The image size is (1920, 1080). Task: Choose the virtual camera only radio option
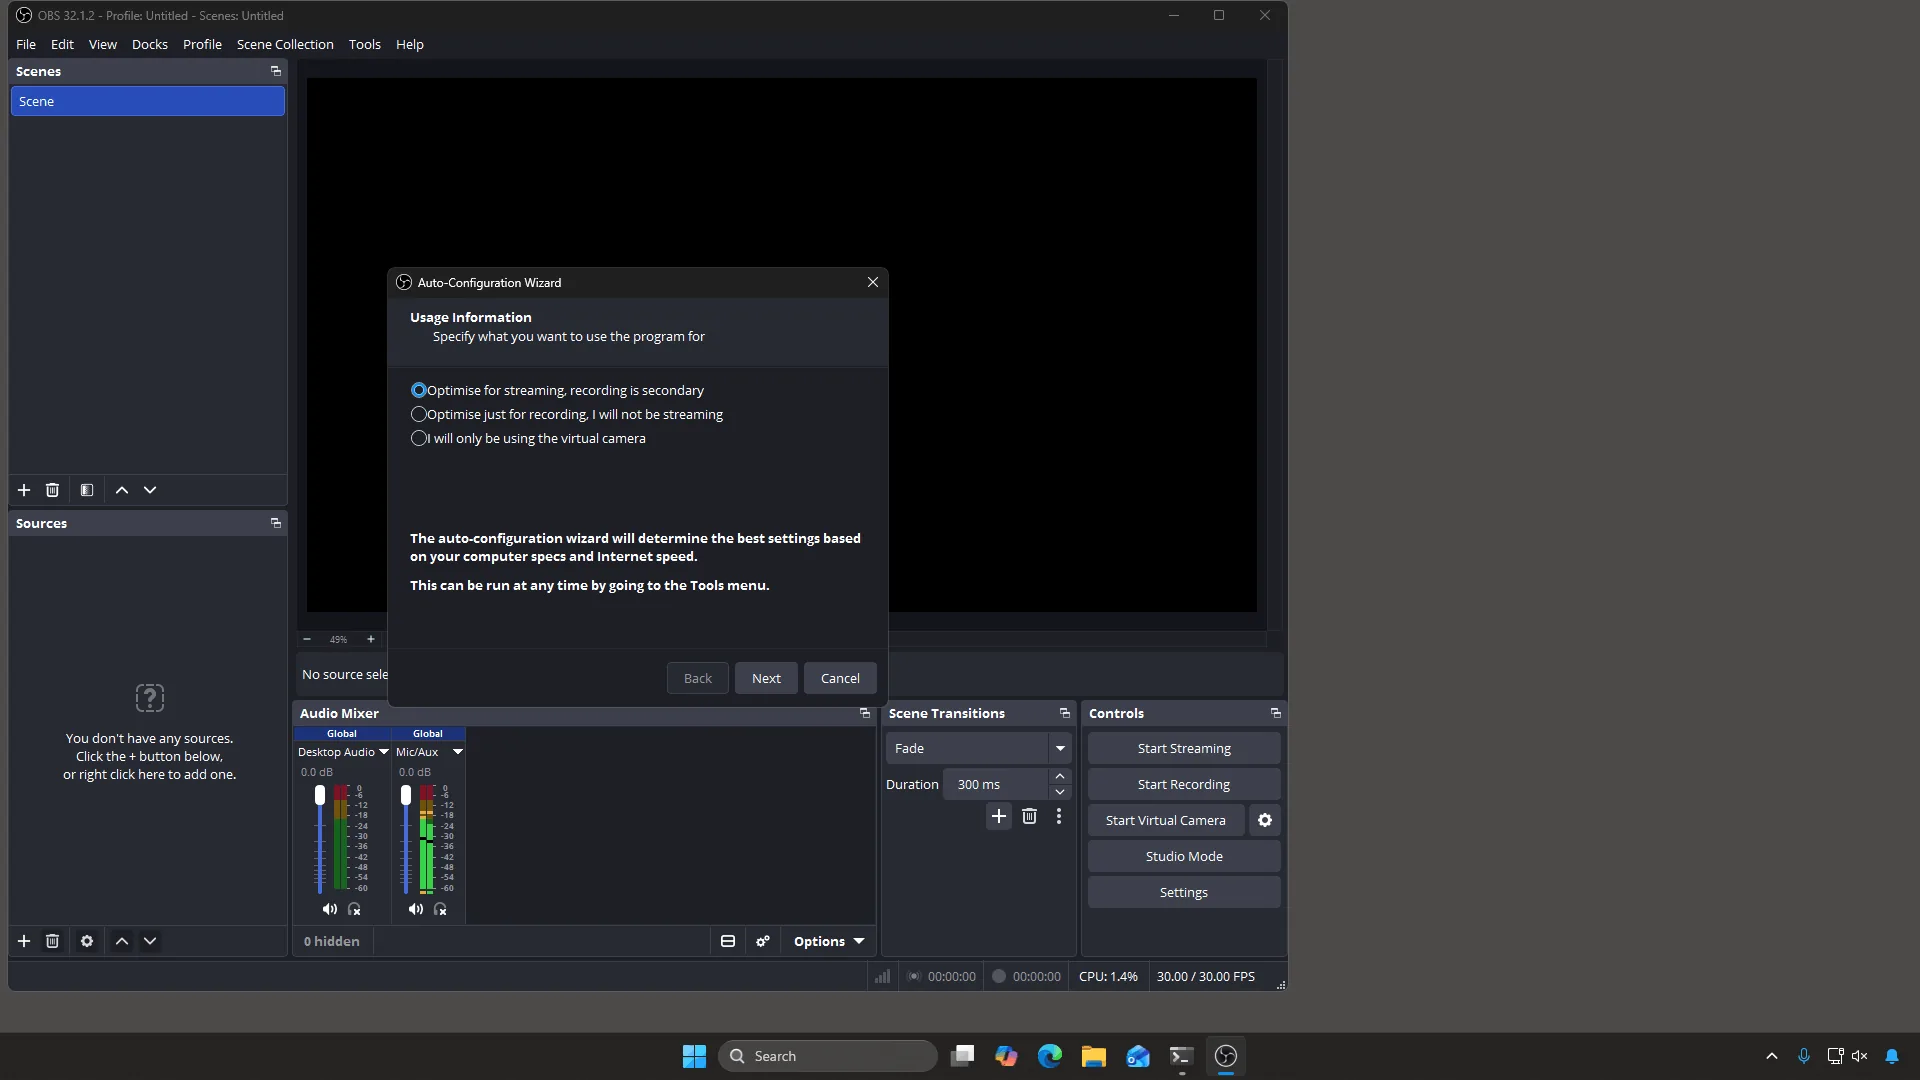tap(419, 438)
